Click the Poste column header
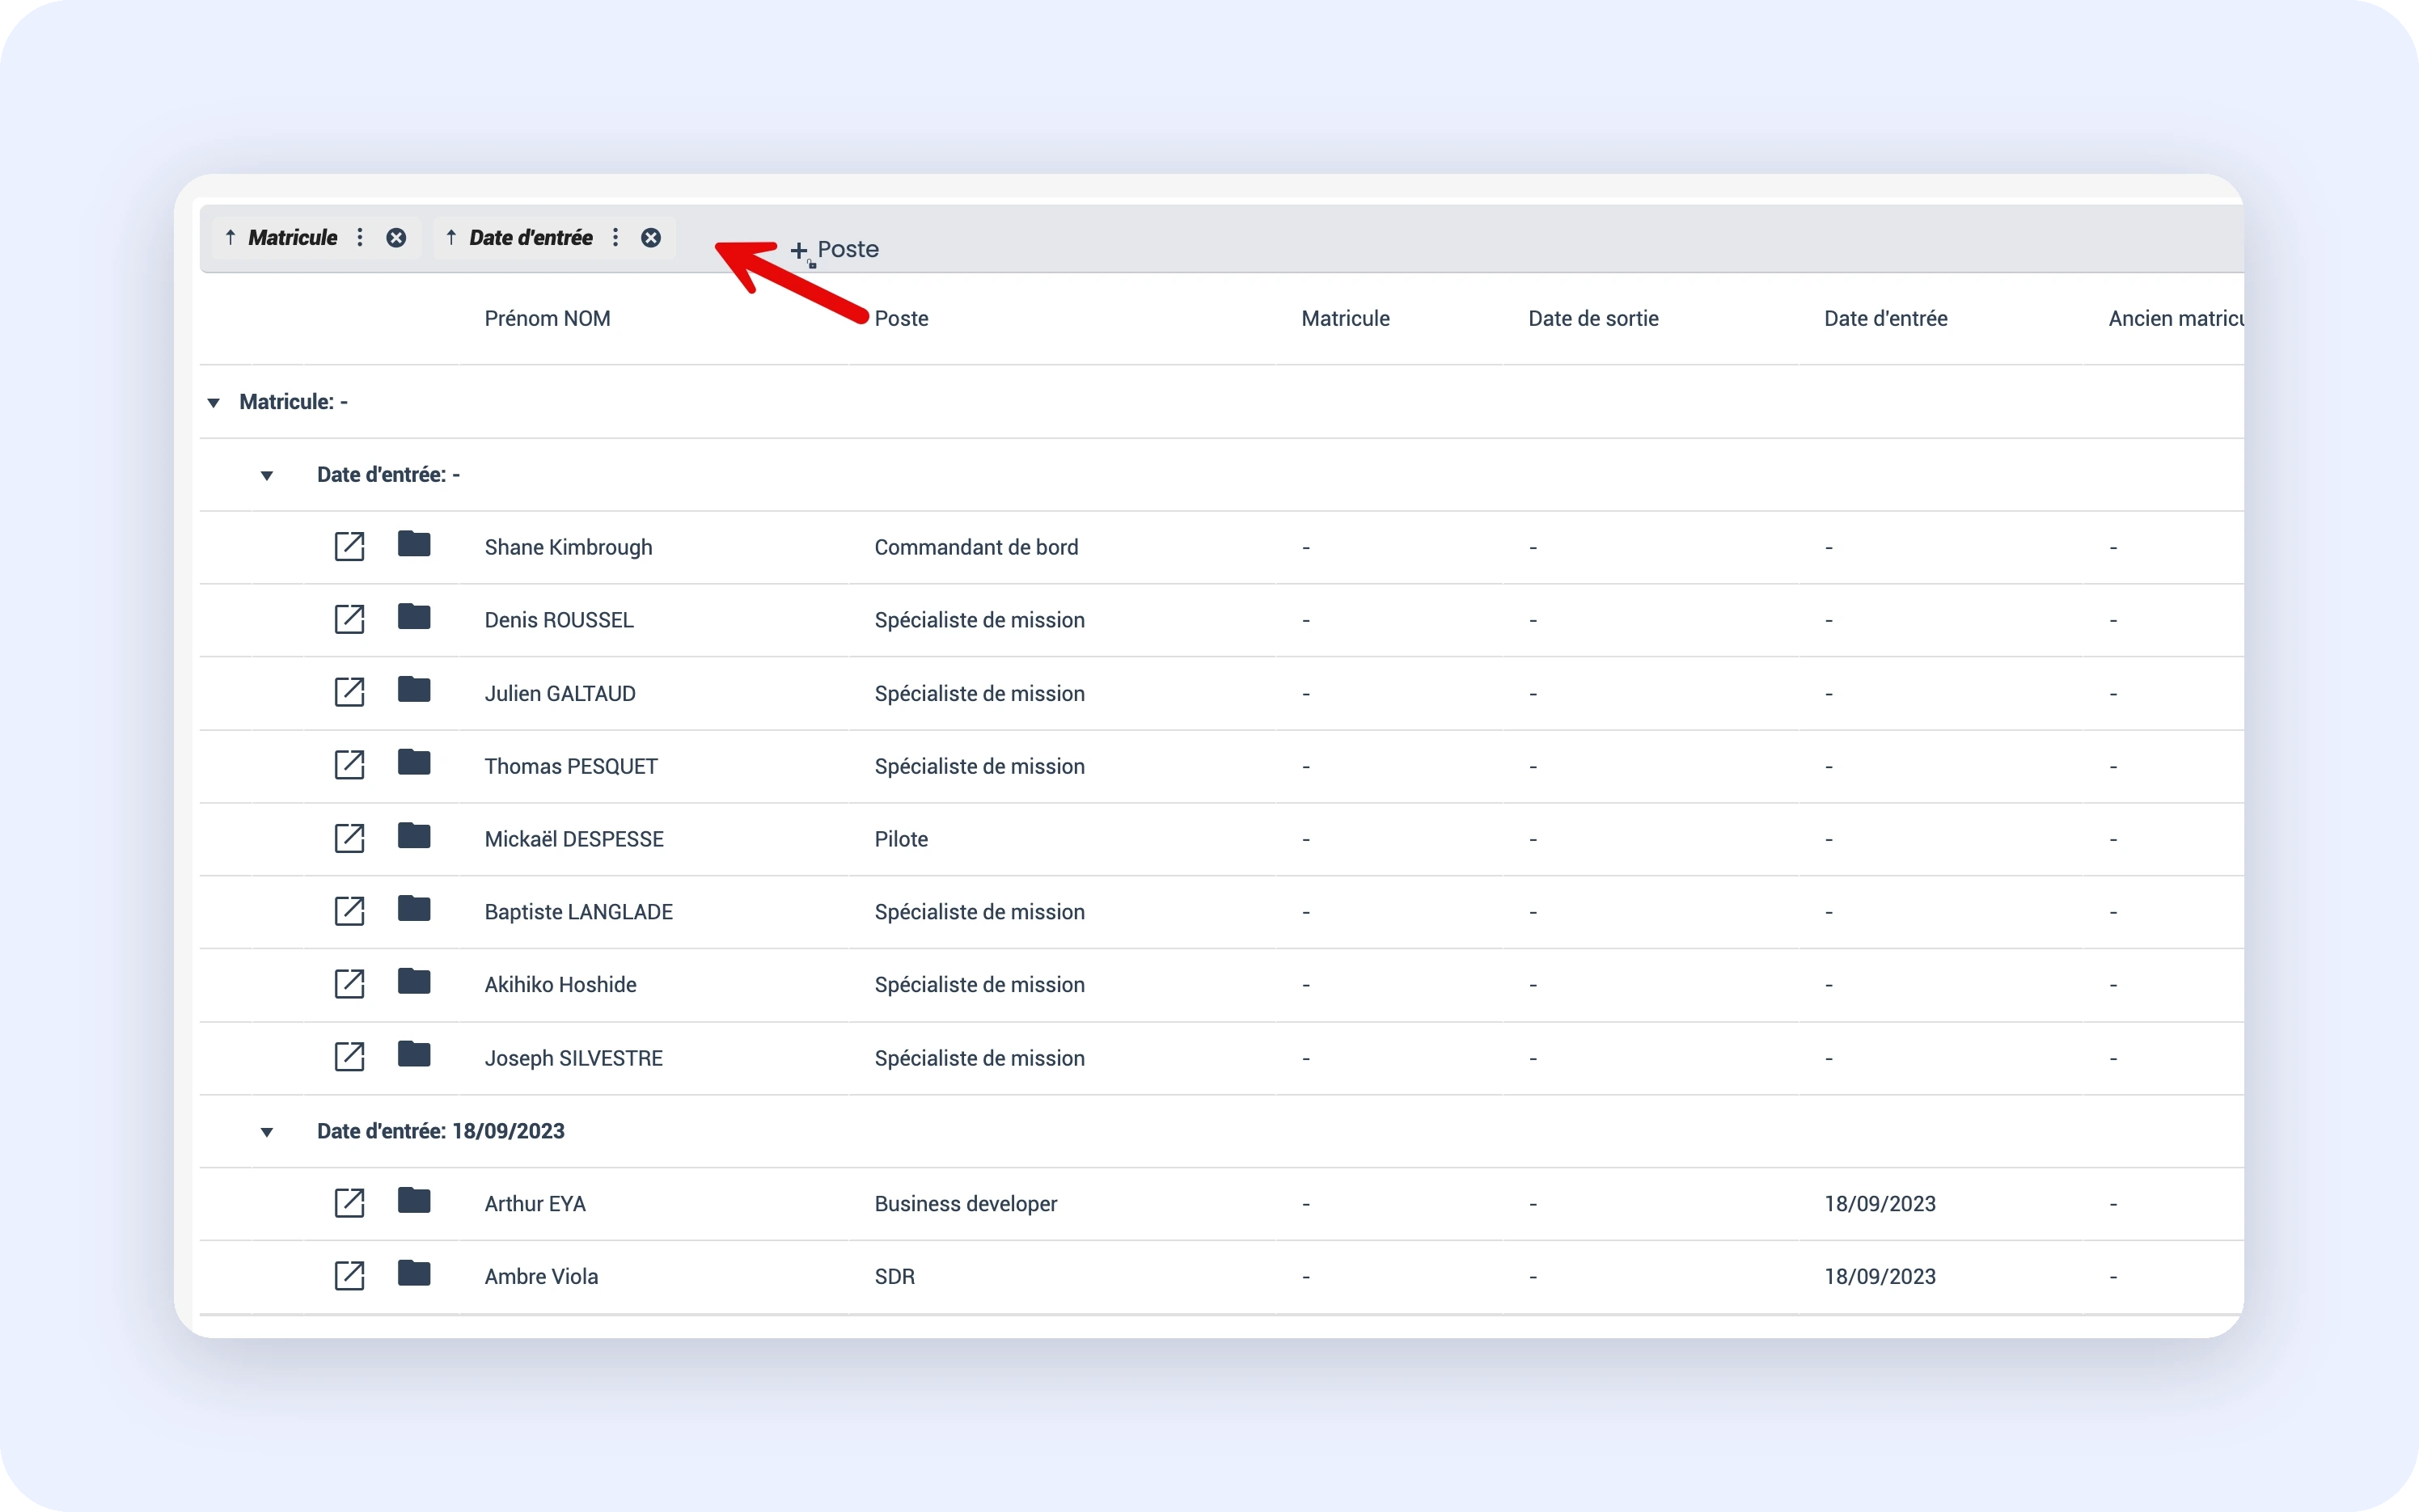The width and height of the screenshot is (2419, 1512). 901,319
